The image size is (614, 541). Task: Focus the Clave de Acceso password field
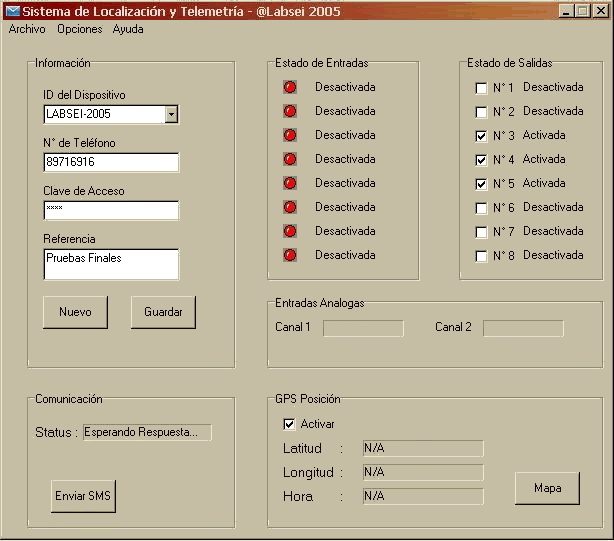tap(111, 210)
